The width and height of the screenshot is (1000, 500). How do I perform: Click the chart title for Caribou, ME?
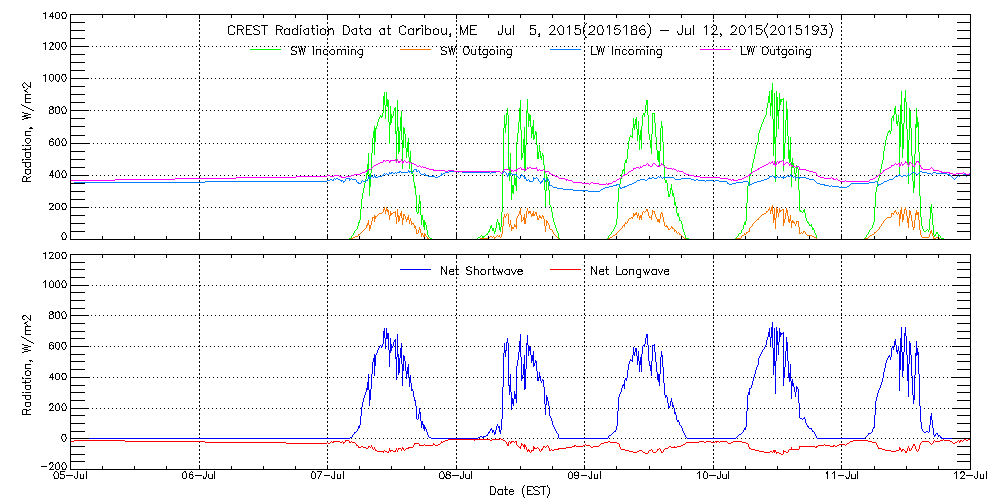coord(530,31)
